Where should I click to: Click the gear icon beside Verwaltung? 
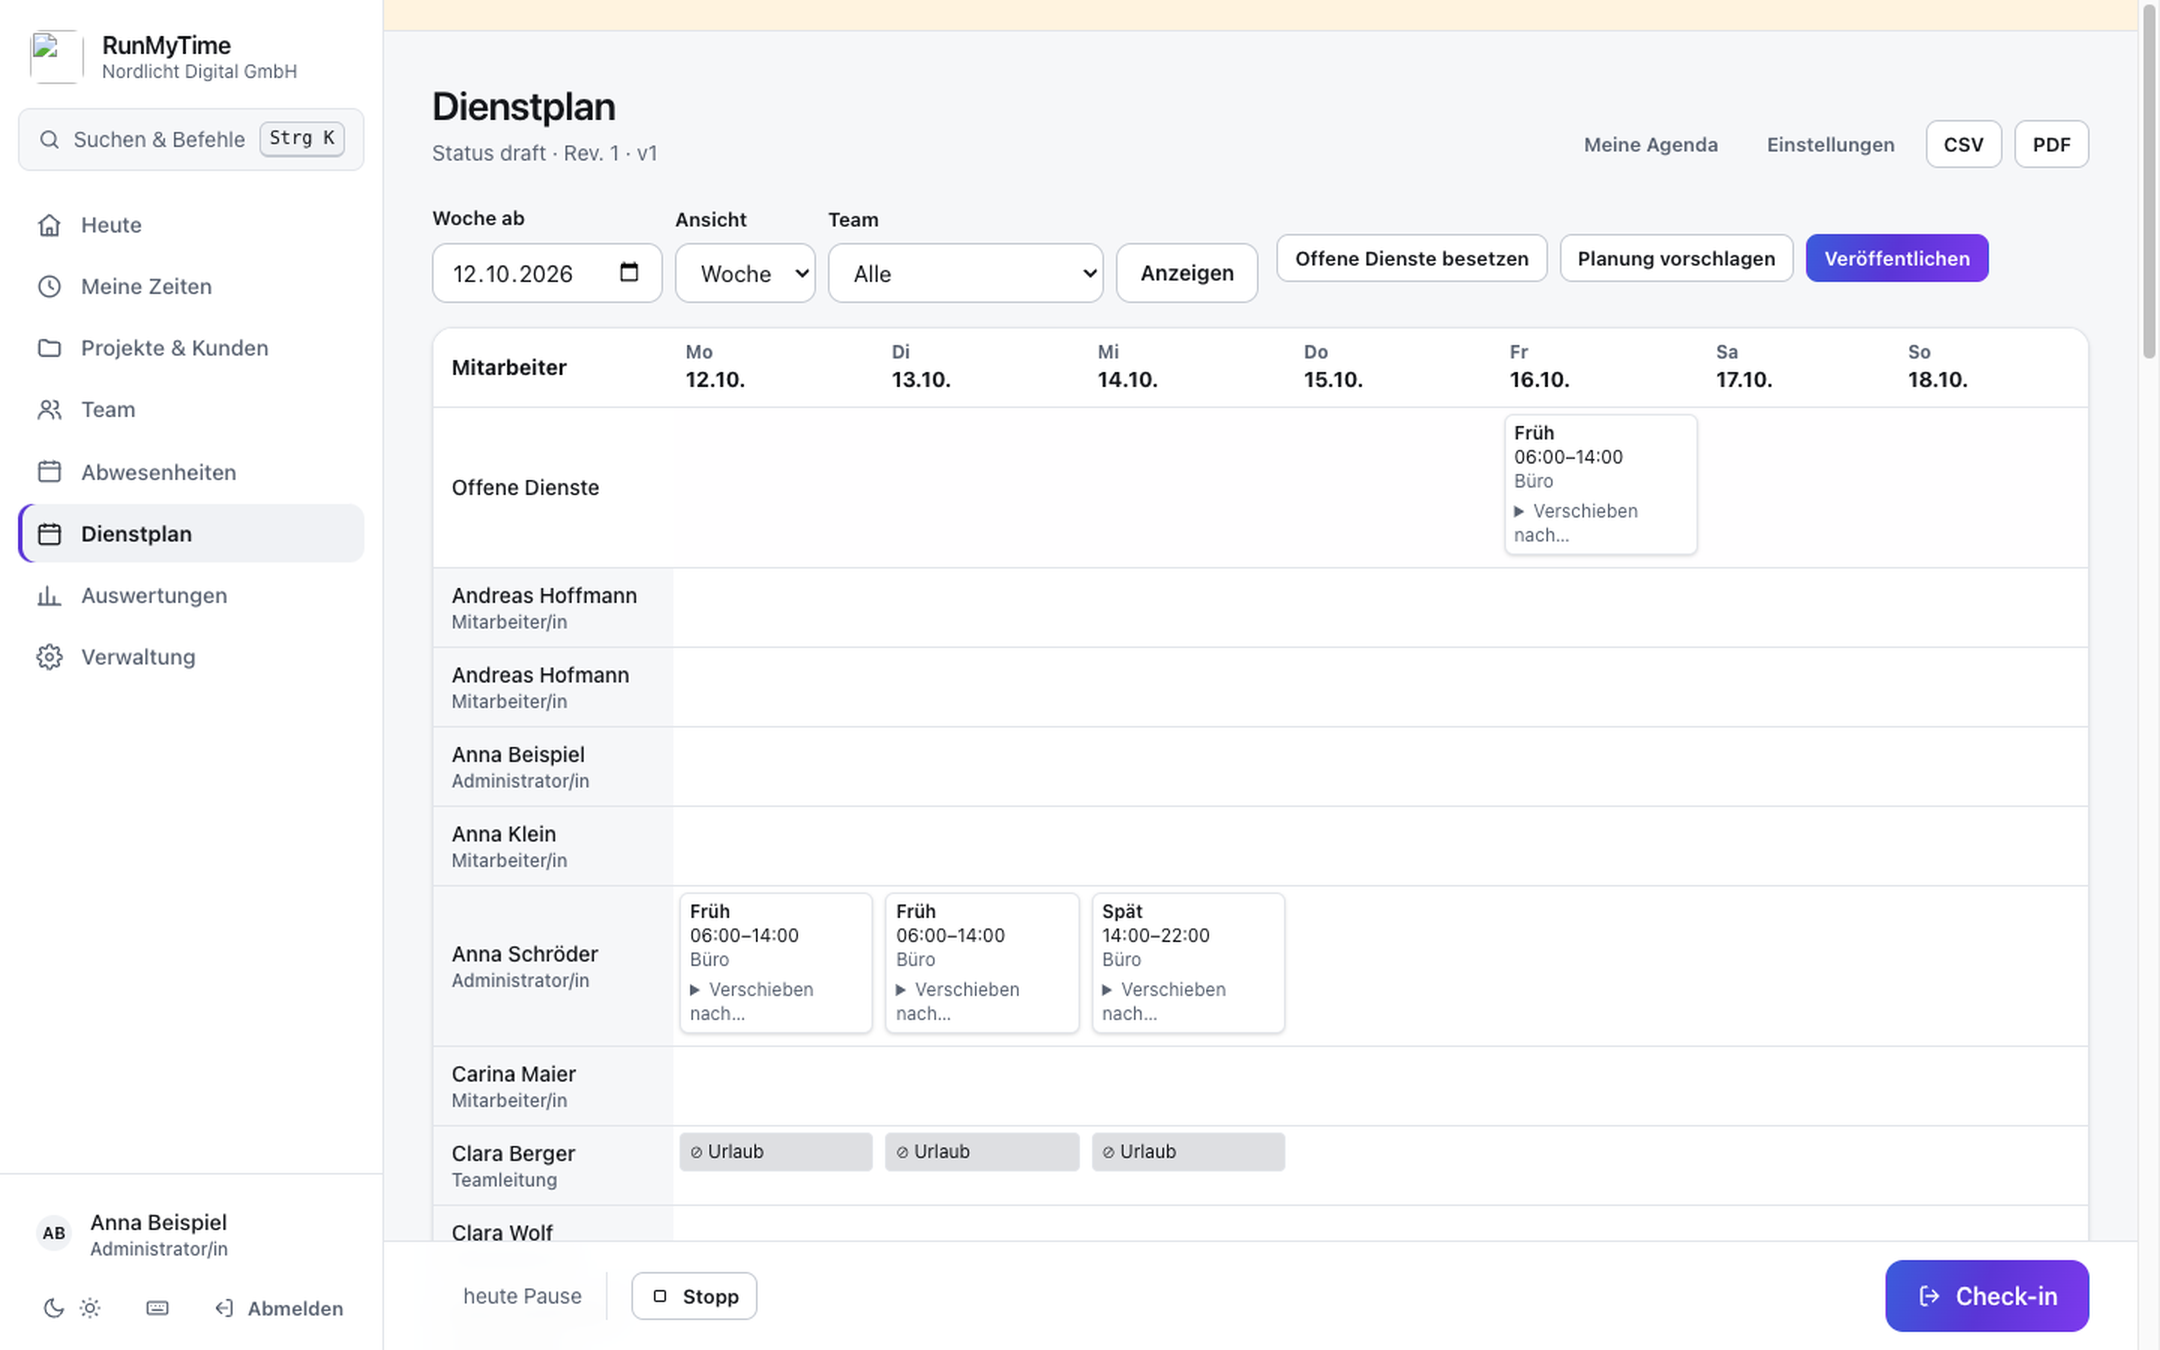(49, 657)
